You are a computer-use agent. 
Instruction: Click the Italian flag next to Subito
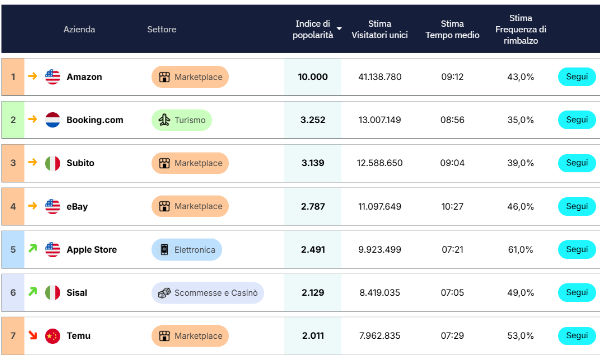click(x=52, y=163)
